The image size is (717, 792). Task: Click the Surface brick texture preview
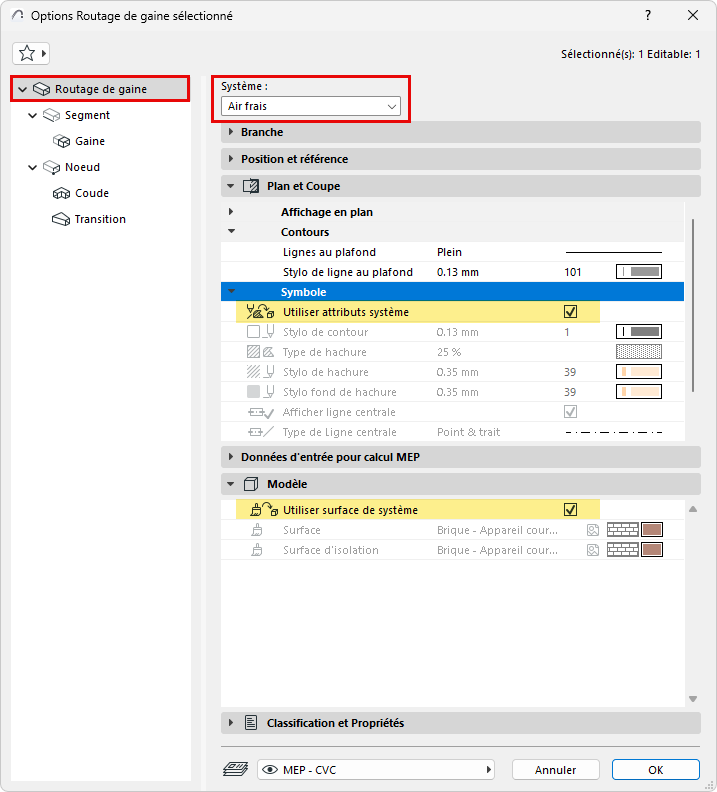[623, 530]
